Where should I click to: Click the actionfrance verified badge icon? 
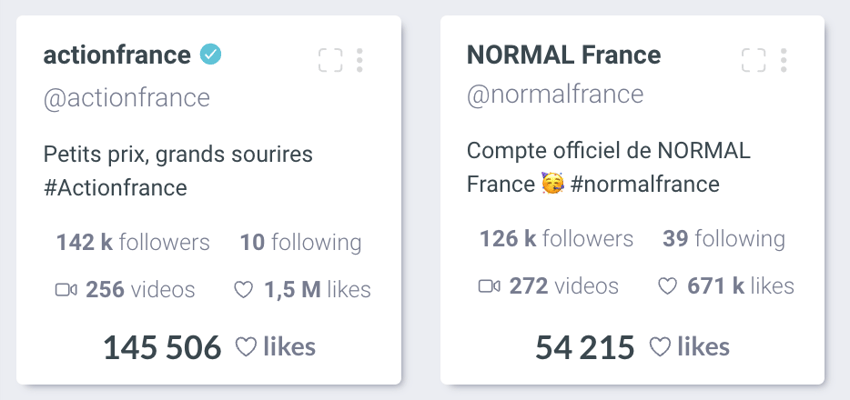point(210,54)
